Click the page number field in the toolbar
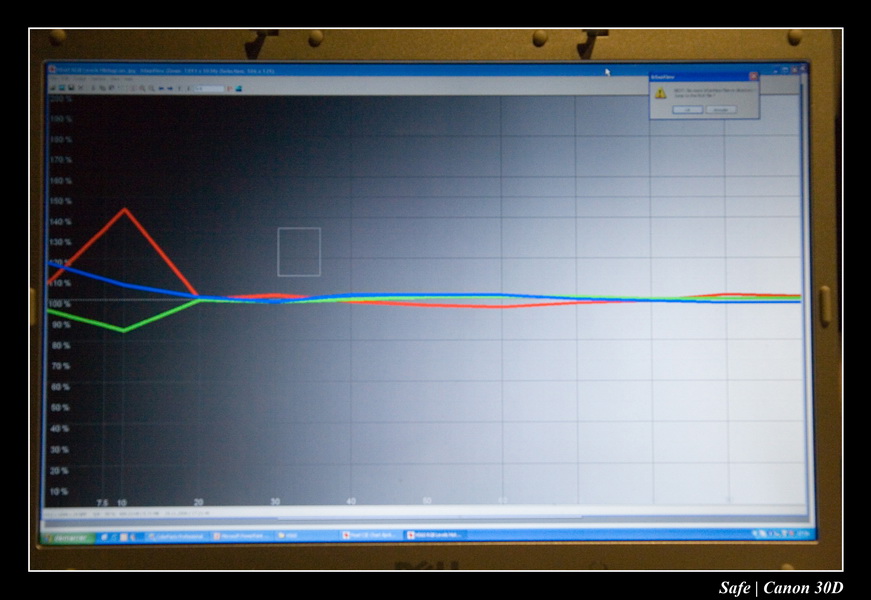871x600 pixels. point(209,88)
